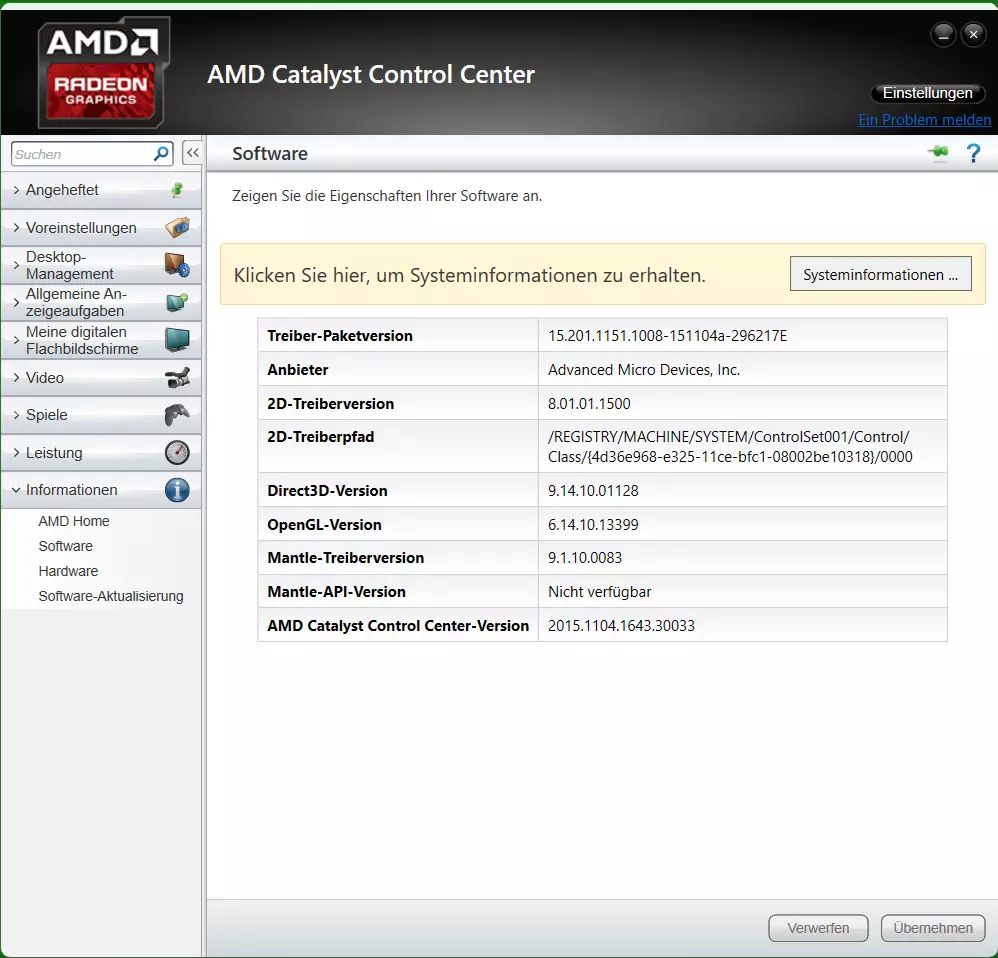Click the Übernehmen button
Viewport: 998px width, 958px height.
coord(932,928)
